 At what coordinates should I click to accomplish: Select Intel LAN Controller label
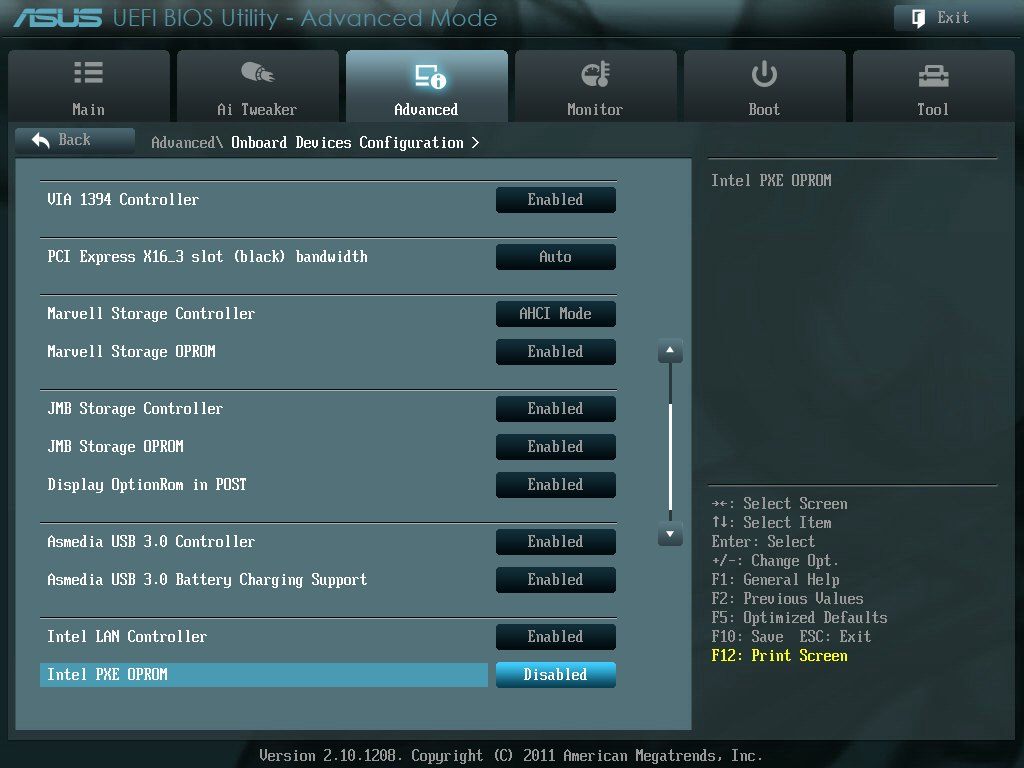pyautogui.click(x=127, y=637)
